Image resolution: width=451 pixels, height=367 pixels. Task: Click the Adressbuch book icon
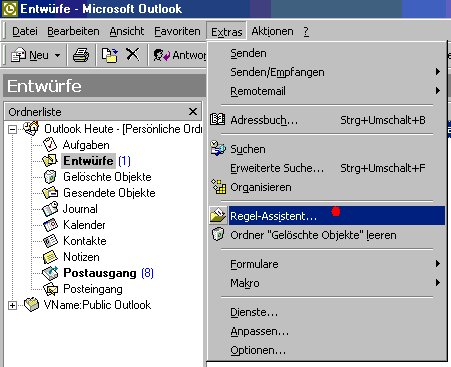click(218, 119)
